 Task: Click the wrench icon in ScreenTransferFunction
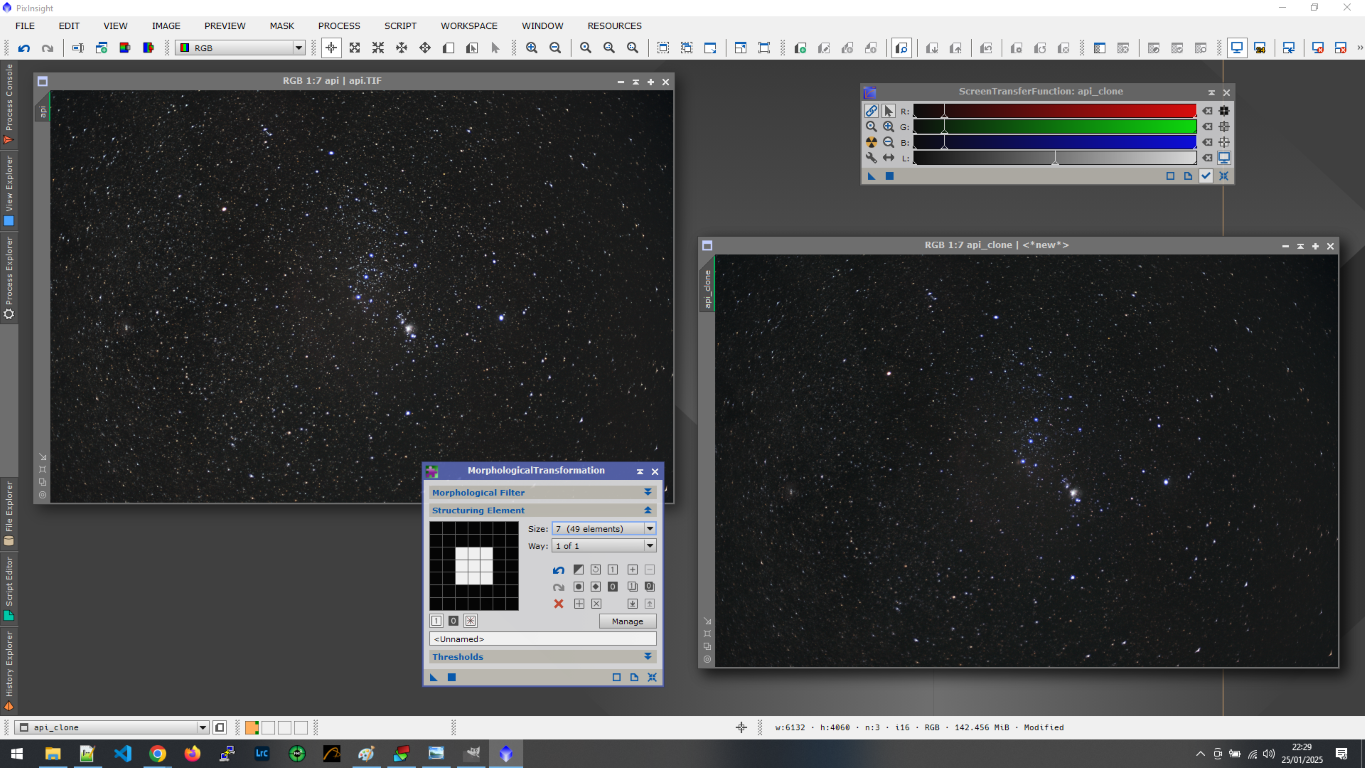tap(872, 158)
